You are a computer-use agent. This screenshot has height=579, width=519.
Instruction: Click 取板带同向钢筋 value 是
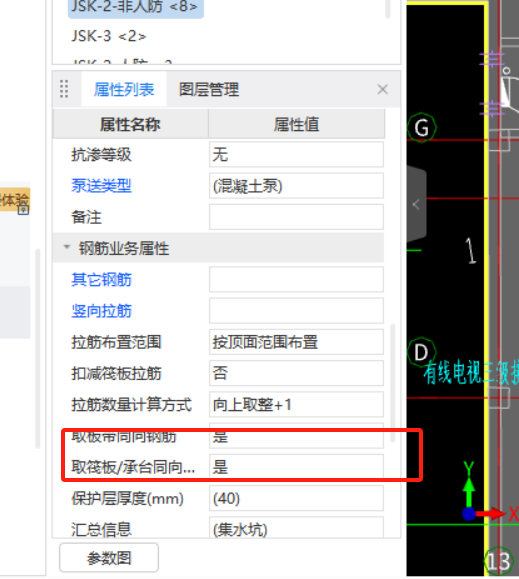coord(296,436)
